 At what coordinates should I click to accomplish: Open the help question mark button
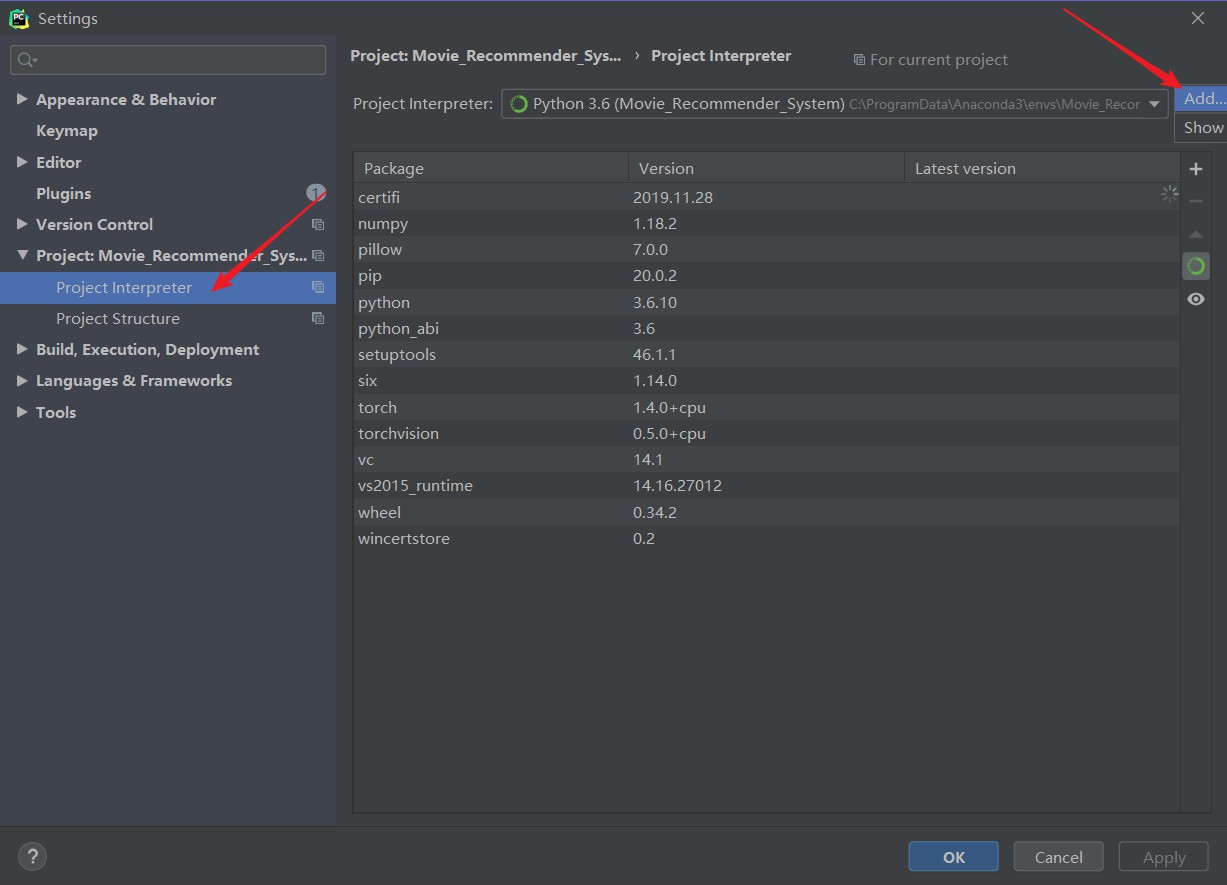coord(32,856)
